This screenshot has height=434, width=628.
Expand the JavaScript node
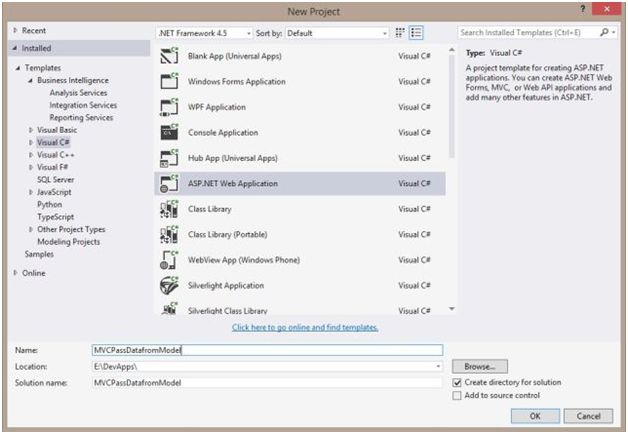tap(30, 192)
